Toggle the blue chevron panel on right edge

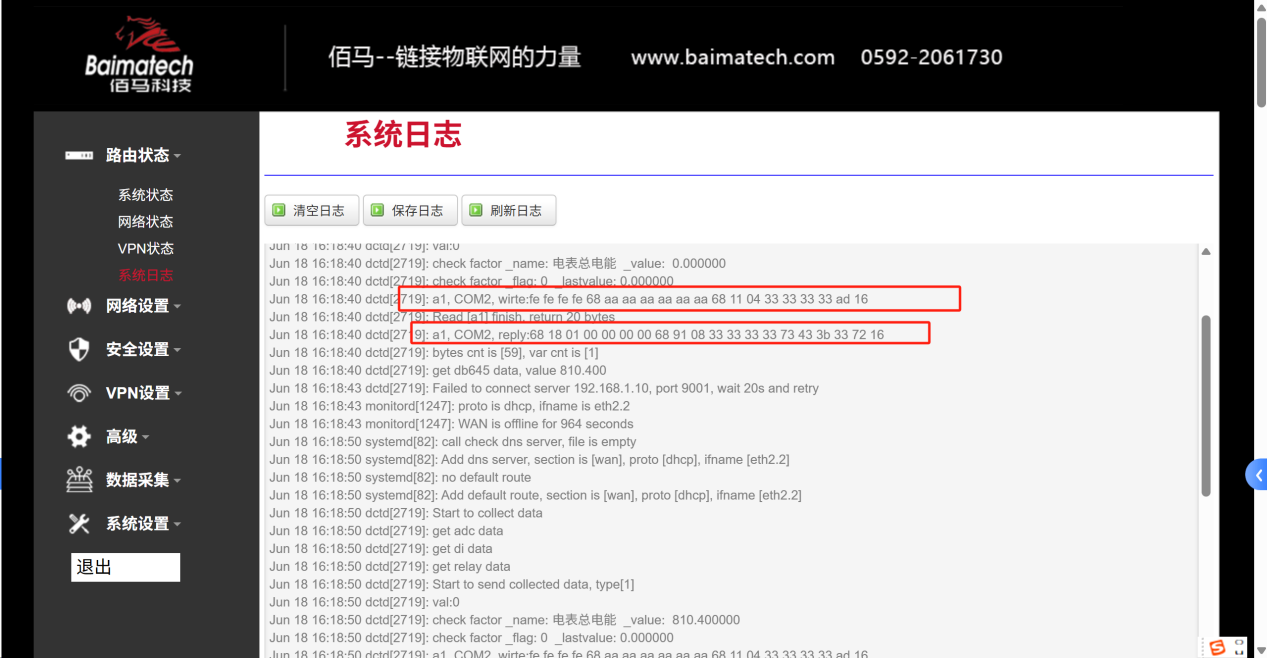click(1256, 474)
